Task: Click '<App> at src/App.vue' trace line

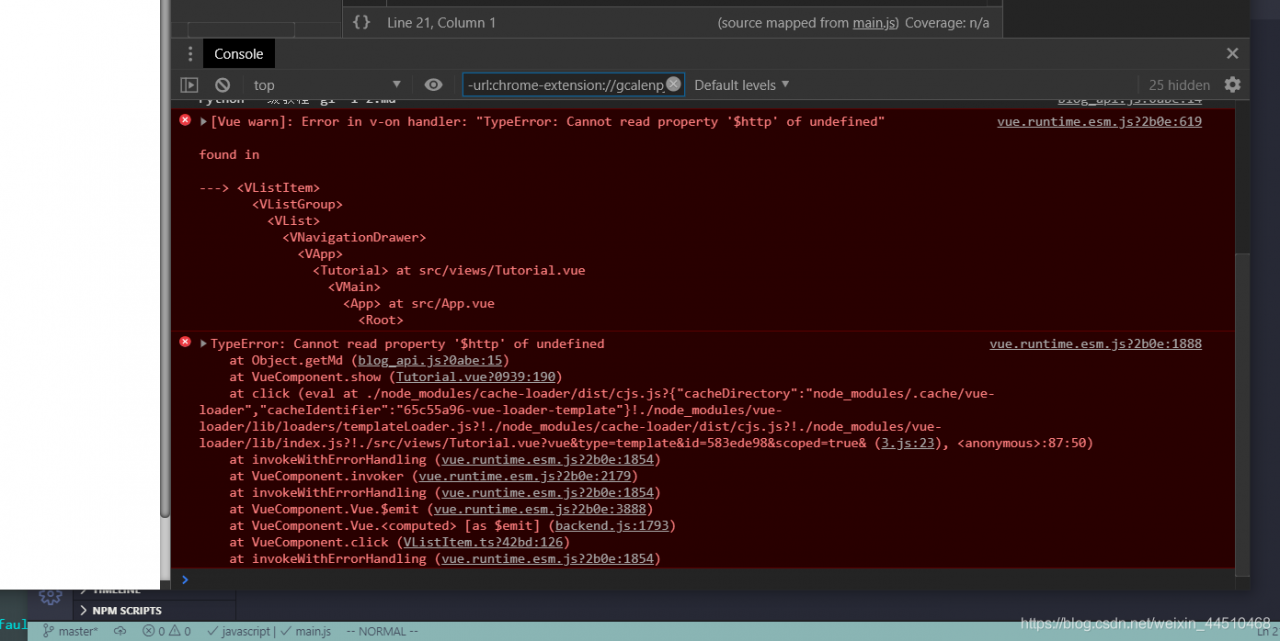Action: [419, 303]
